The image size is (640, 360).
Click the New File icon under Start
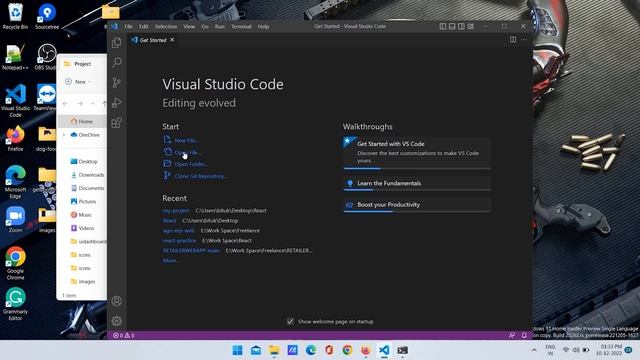(167, 140)
